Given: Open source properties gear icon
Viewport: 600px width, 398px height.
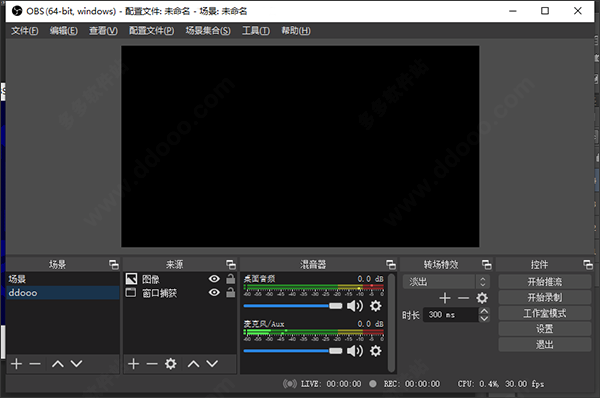Looking at the screenshot, I should coord(171,364).
